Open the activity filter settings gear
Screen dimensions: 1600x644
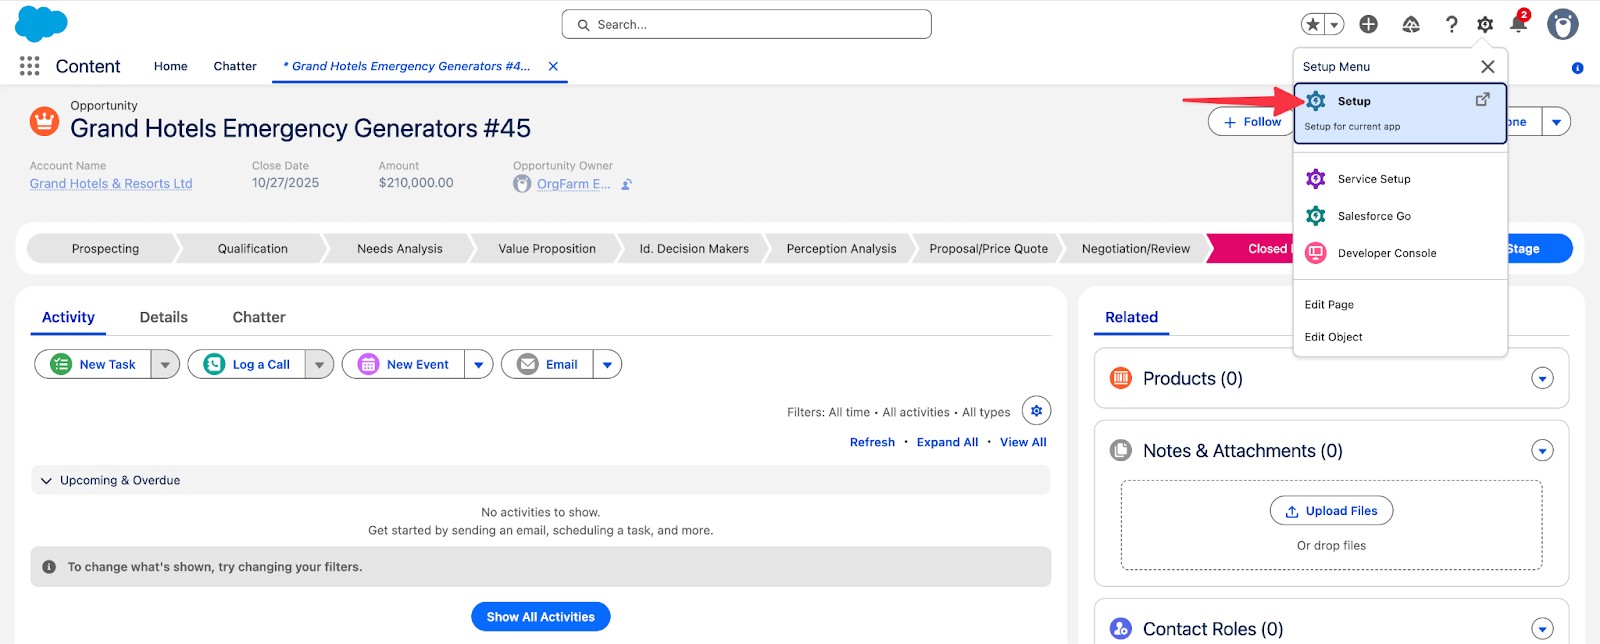1037,411
